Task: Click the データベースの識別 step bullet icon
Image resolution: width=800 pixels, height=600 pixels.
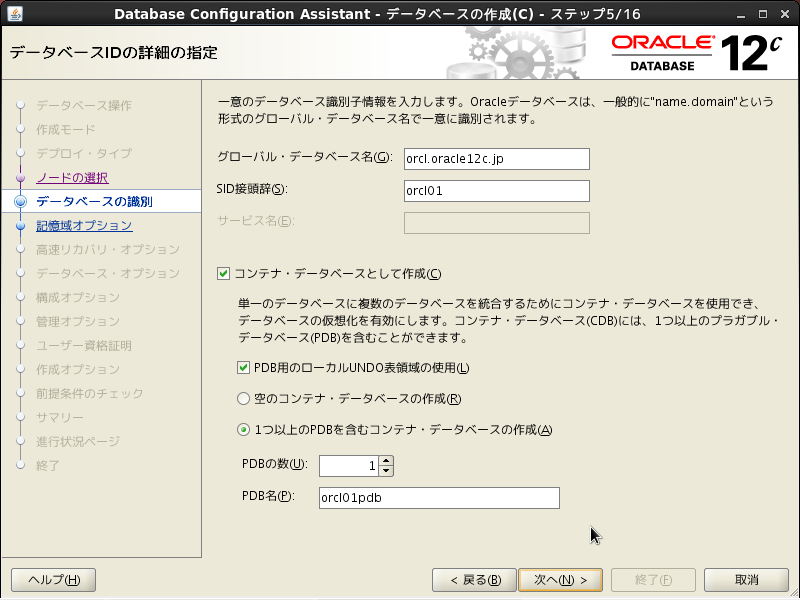Action: coord(20,202)
